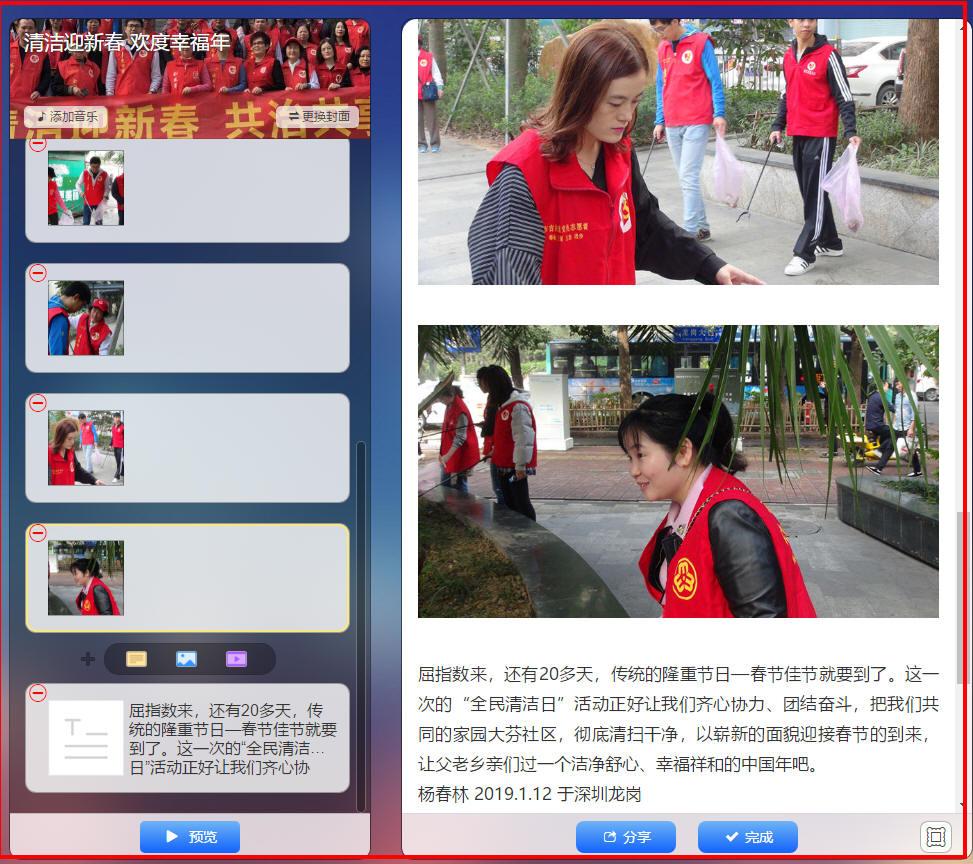Click 添加音乐 to add music
This screenshot has width=973, height=864.
tap(66, 116)
